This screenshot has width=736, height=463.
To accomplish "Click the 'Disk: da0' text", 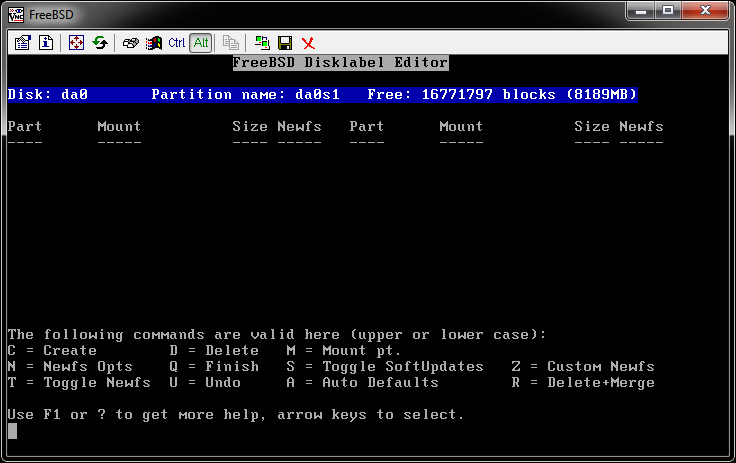I will 48,94.
